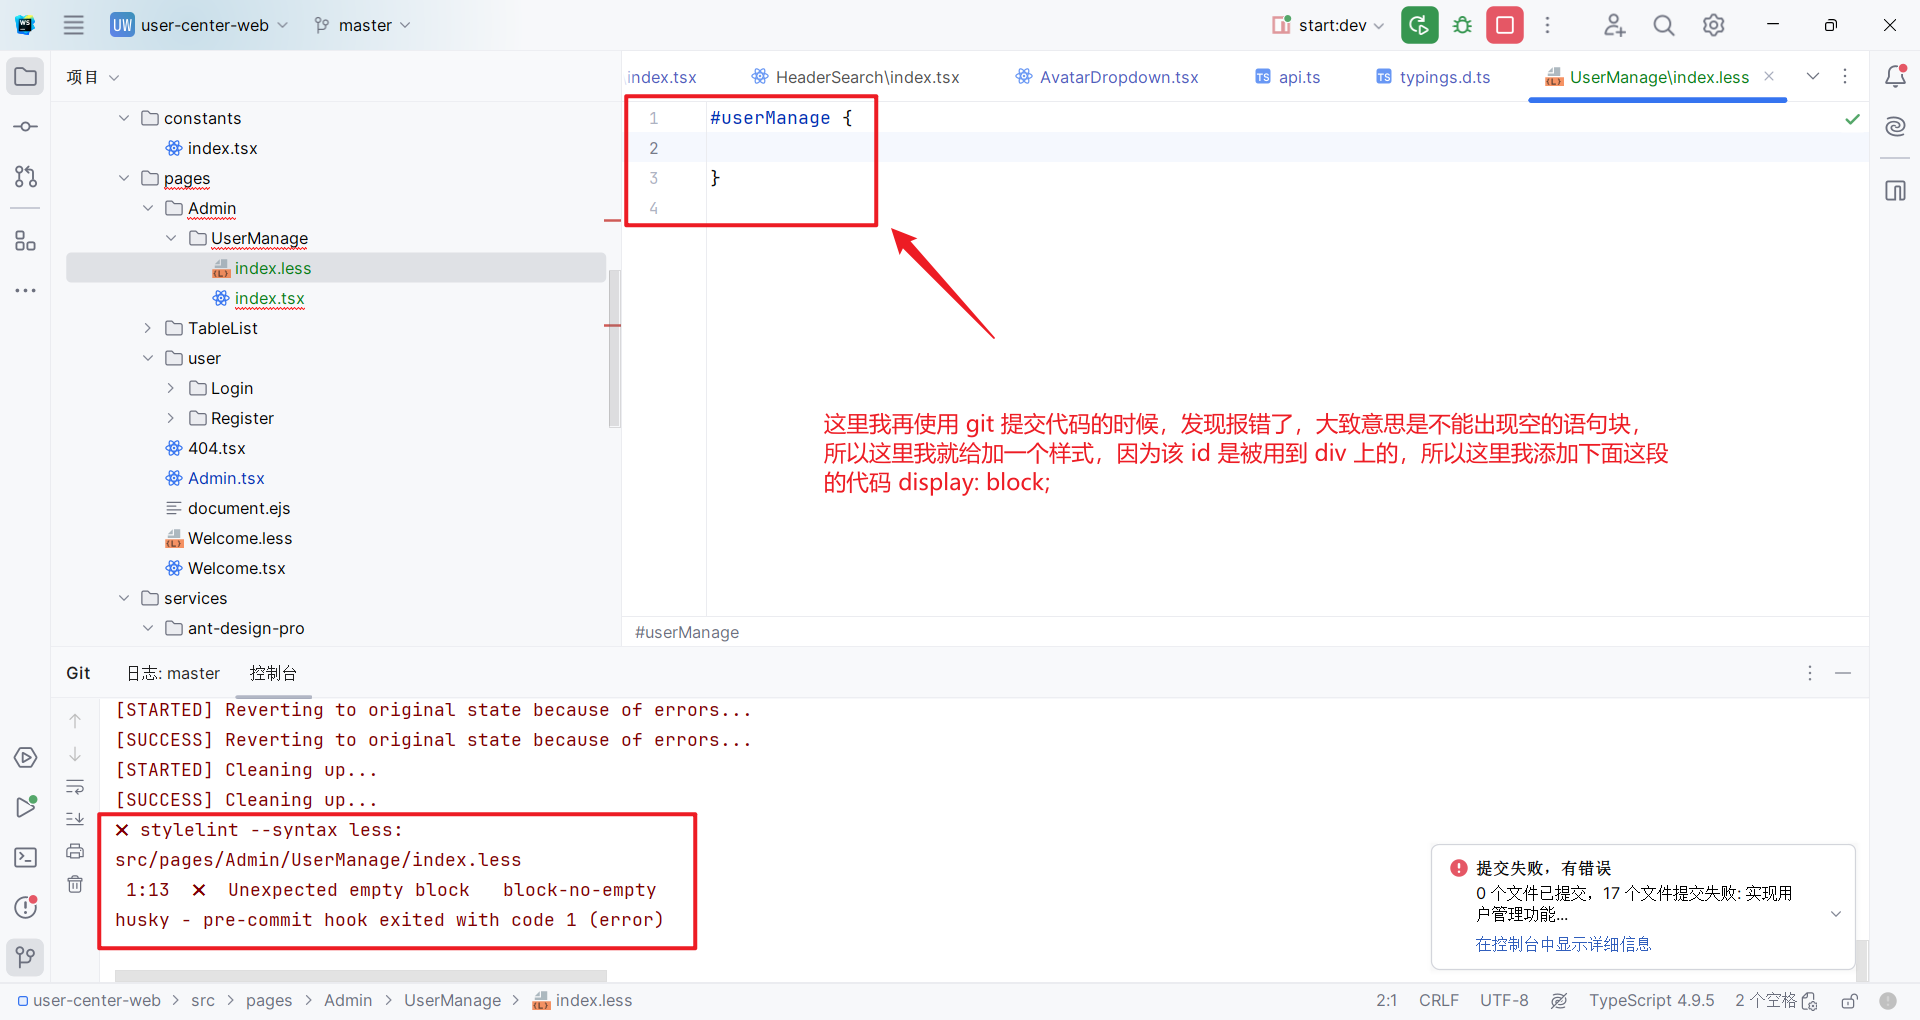Viewport: 1920px width, 1020px height.
Task: Switch to the 日志: master tab
Action: pos(173,673)
